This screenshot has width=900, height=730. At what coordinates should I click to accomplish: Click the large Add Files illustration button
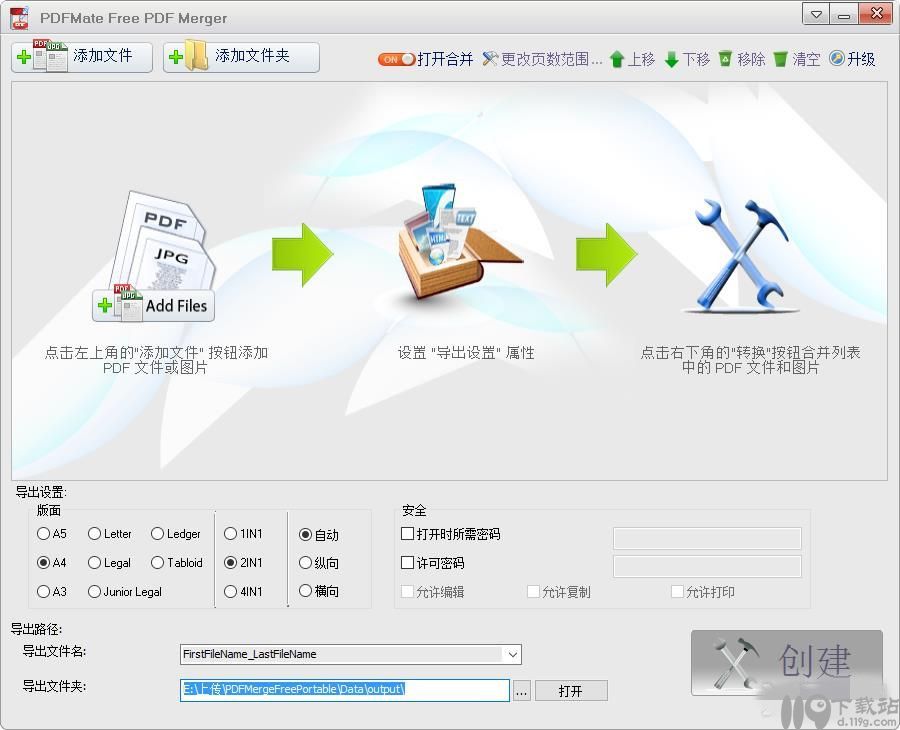(x=153, y=305)
